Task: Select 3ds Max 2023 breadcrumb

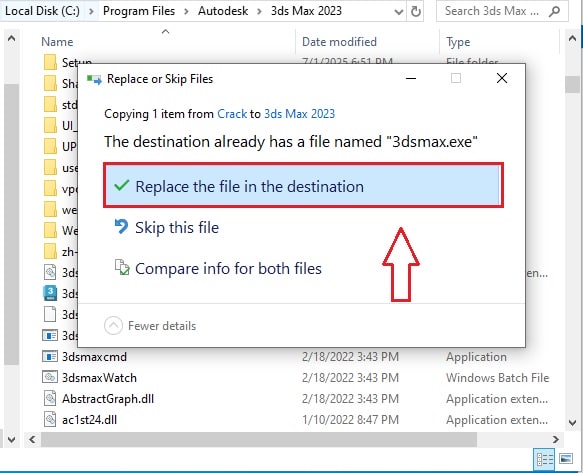Action: tap(306, 11)
